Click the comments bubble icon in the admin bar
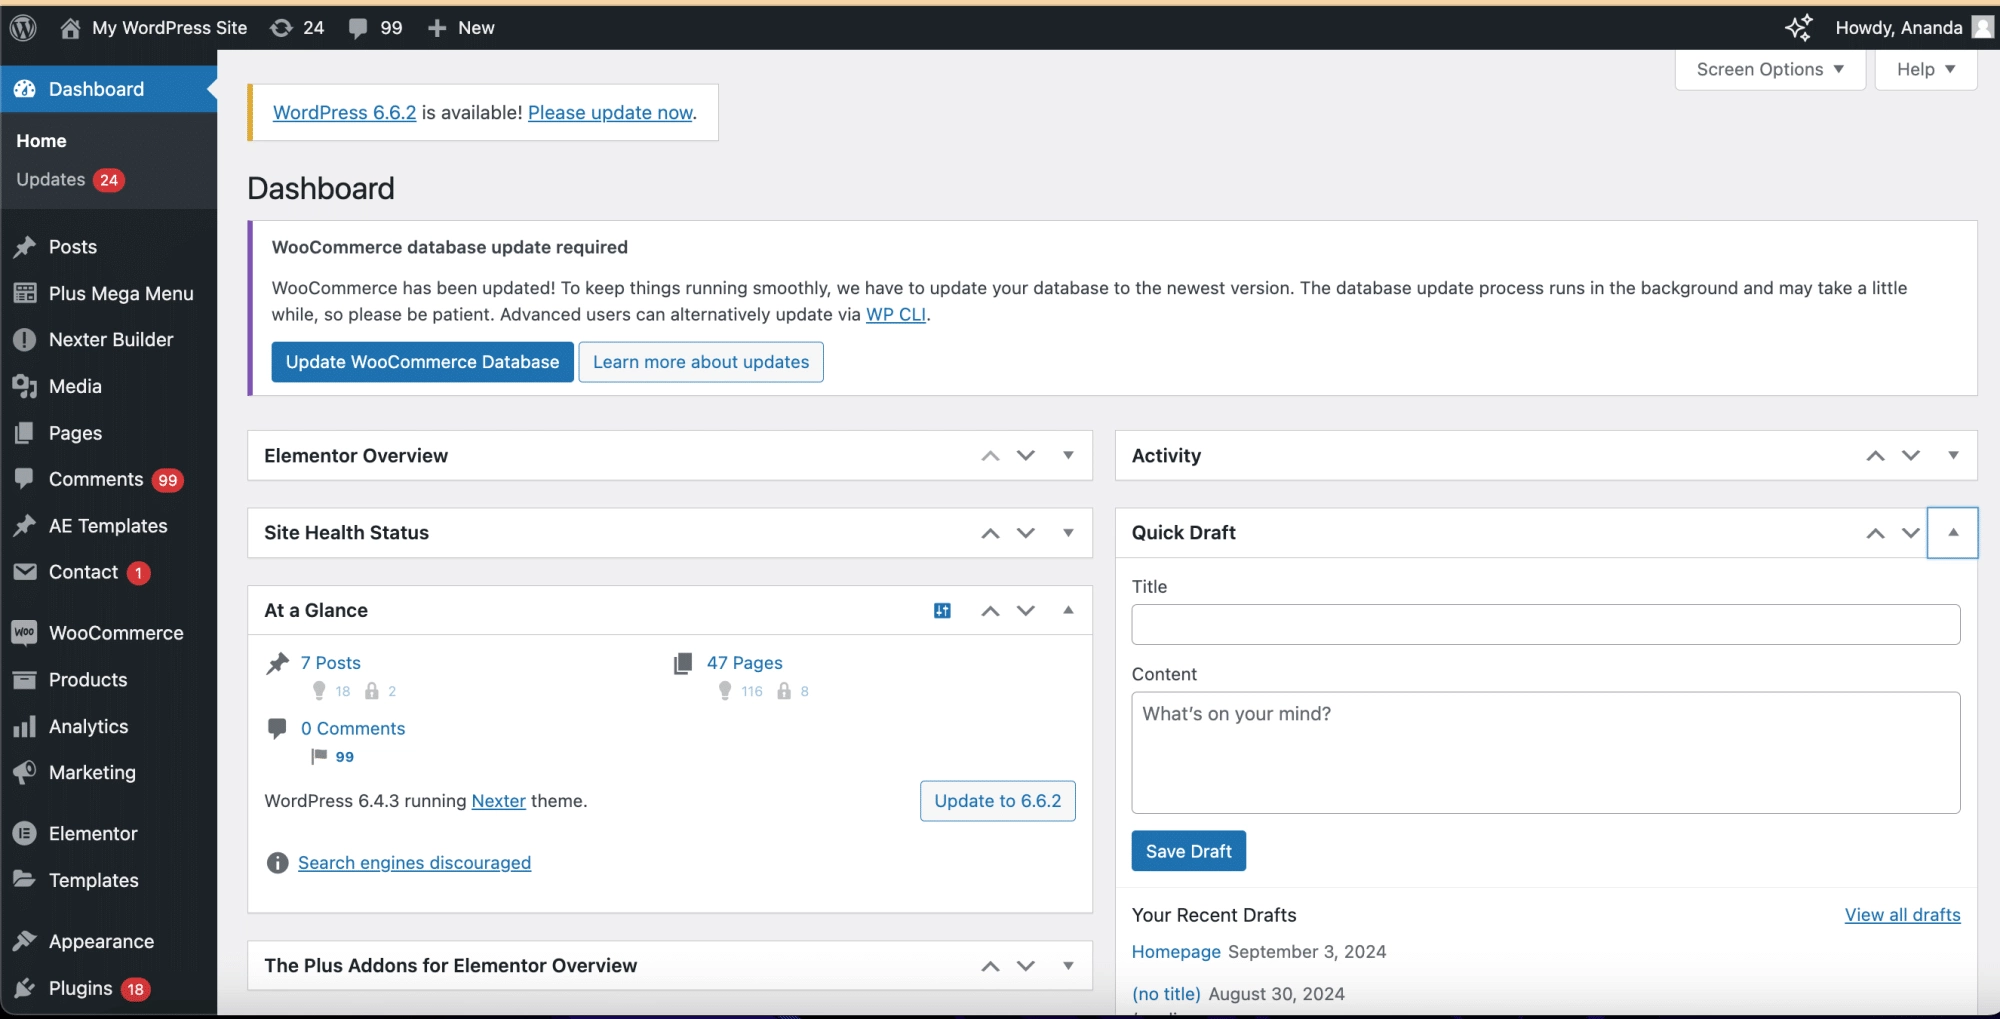The image size is (2000, 1019). (361, 27)
